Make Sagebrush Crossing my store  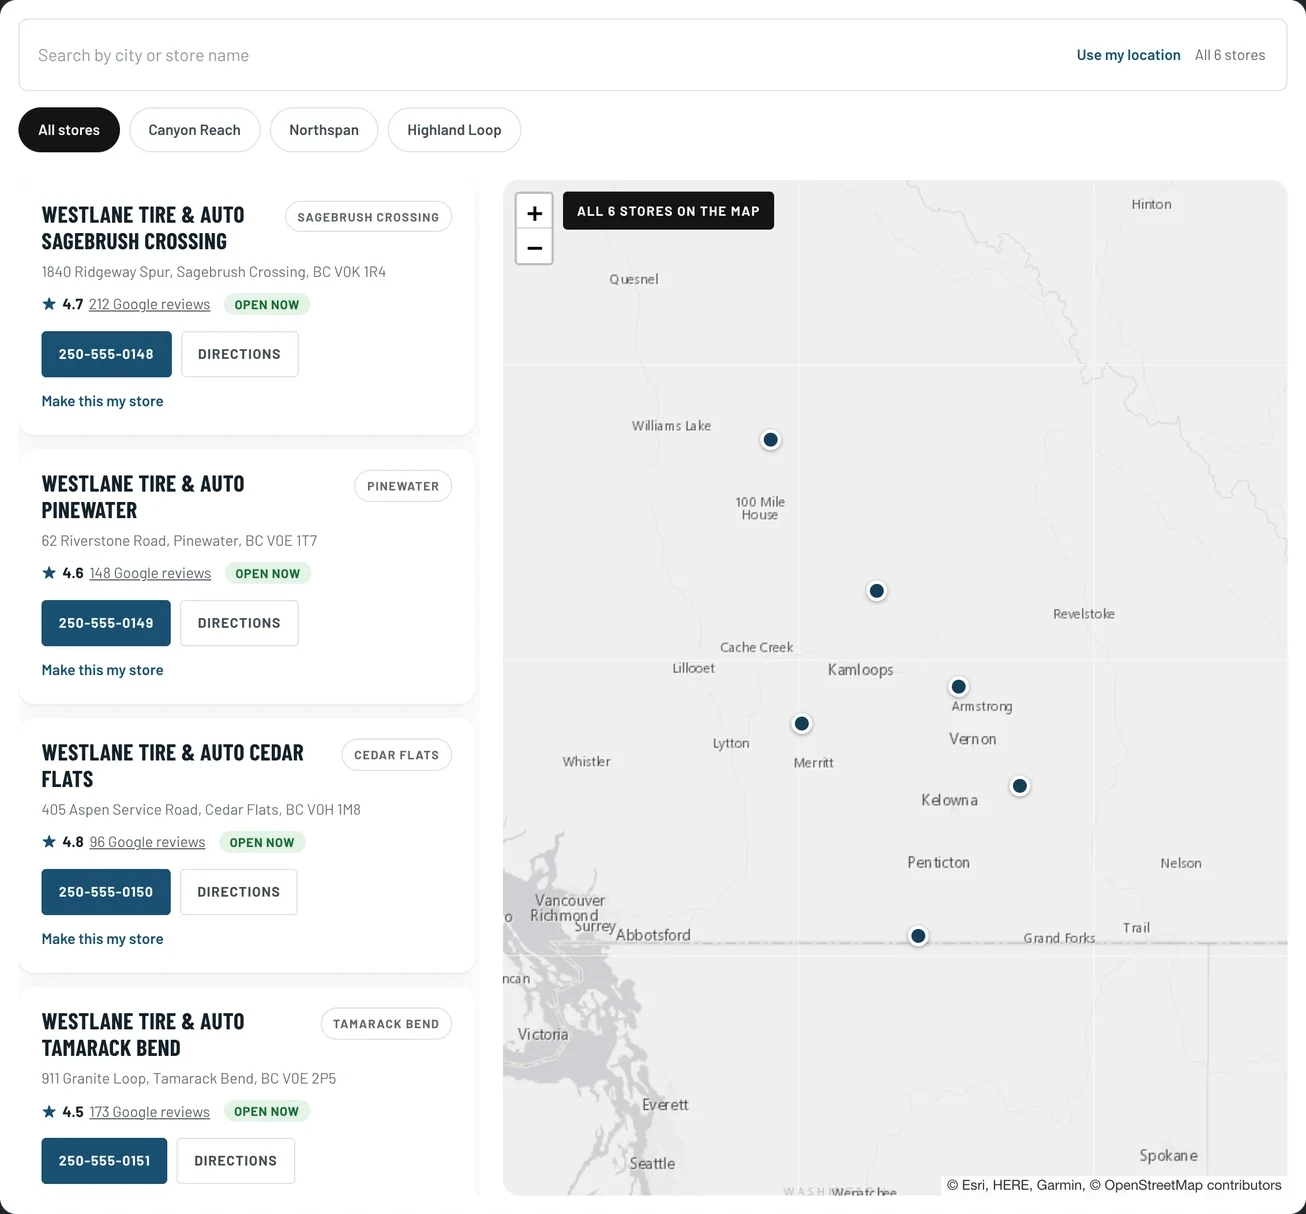102,401
